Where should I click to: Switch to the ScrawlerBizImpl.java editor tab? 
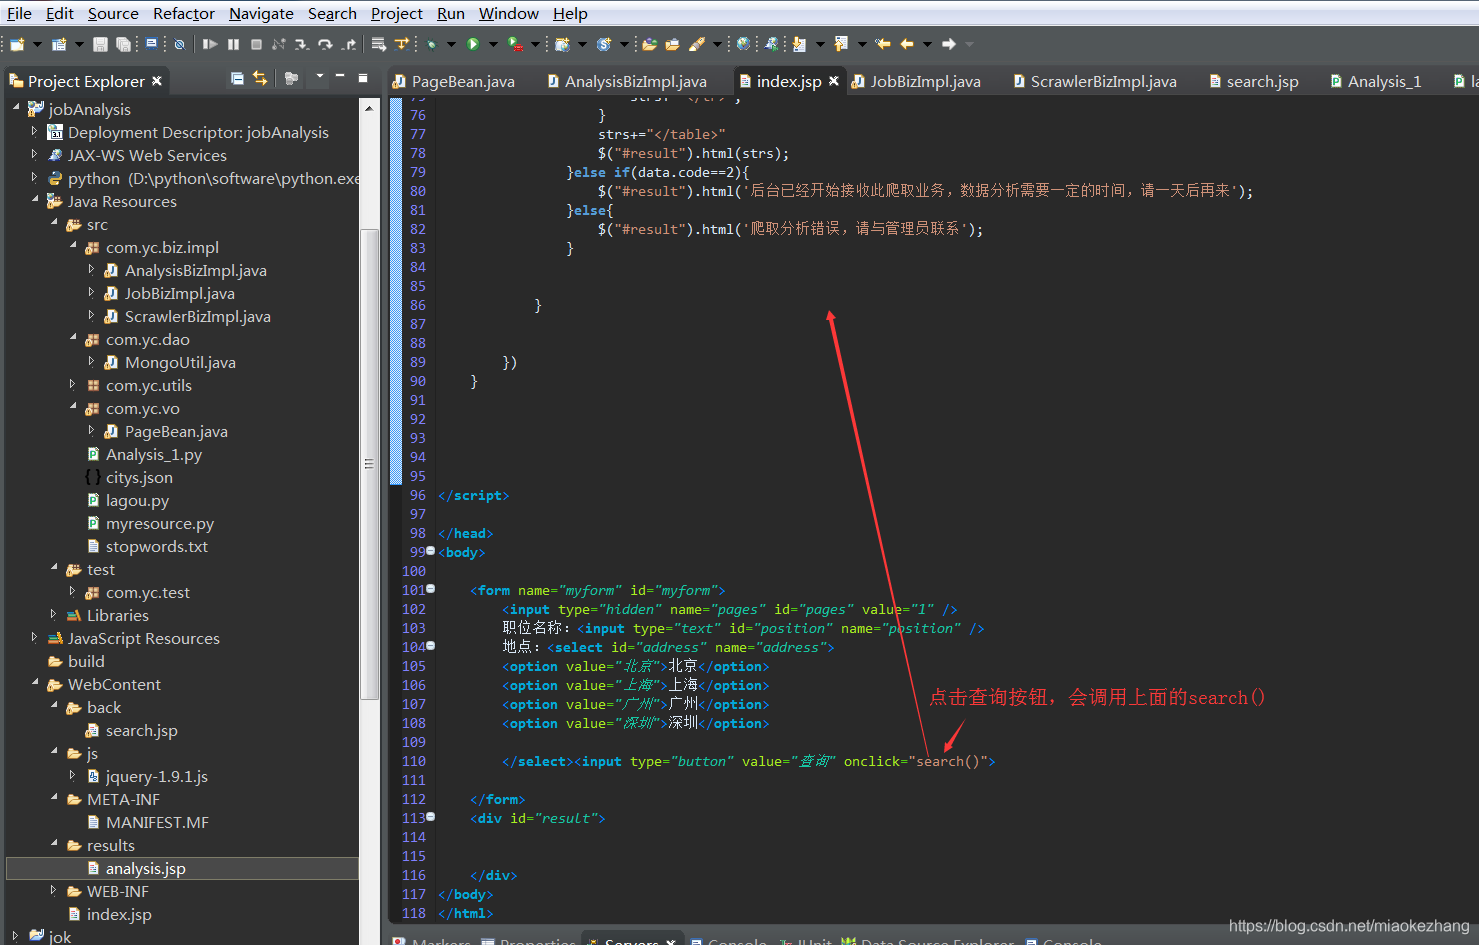click(x=1095, y=81)
